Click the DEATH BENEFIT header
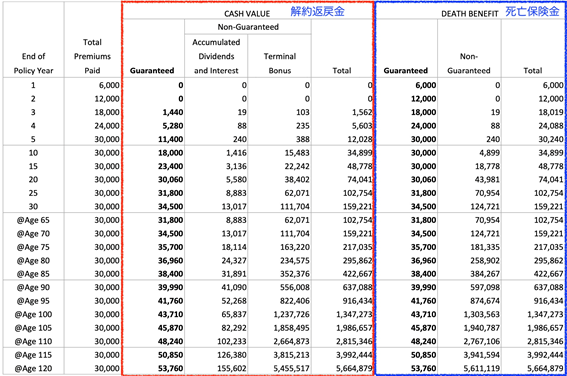Screen dimensions: 567x376 click(470, 14)
